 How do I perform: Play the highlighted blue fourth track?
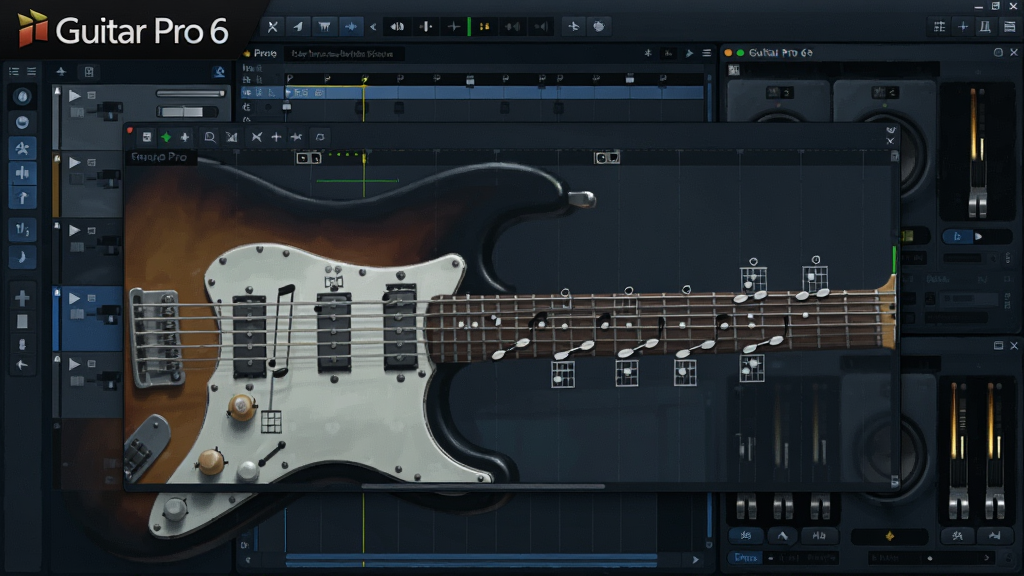74,298
